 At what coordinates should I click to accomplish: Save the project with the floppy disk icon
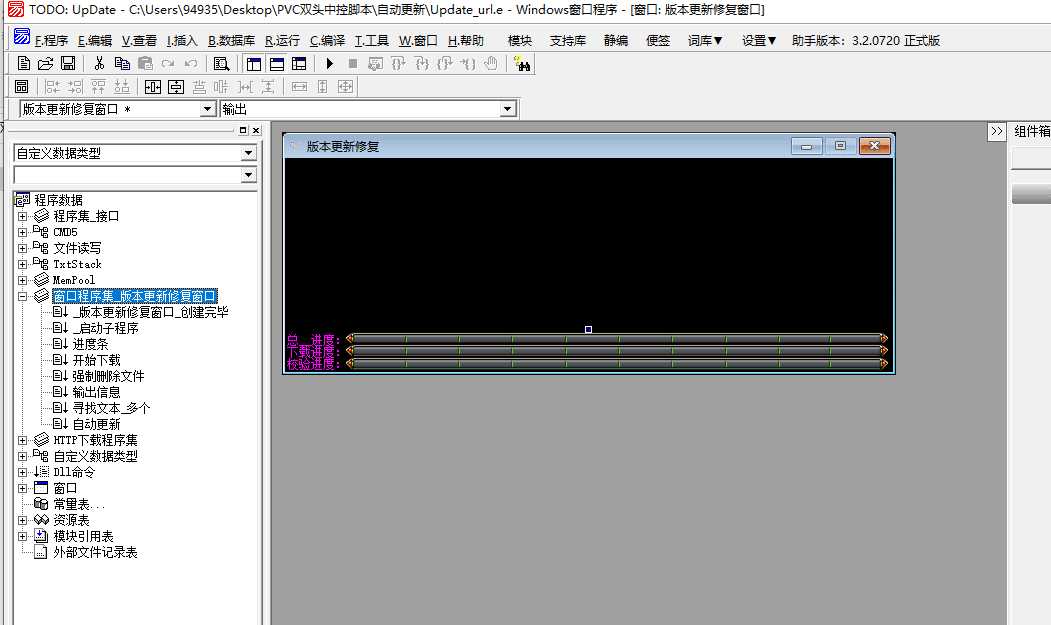tap(68, 63)
